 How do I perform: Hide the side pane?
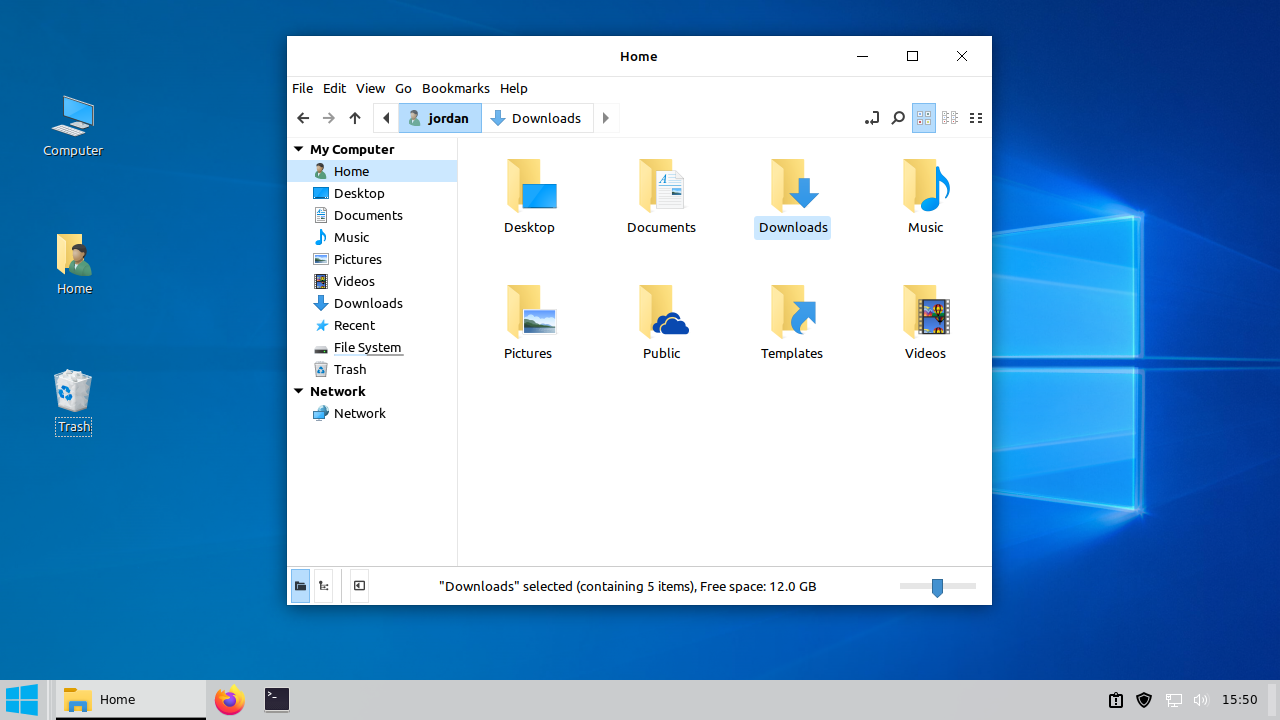tap(359, 586)
